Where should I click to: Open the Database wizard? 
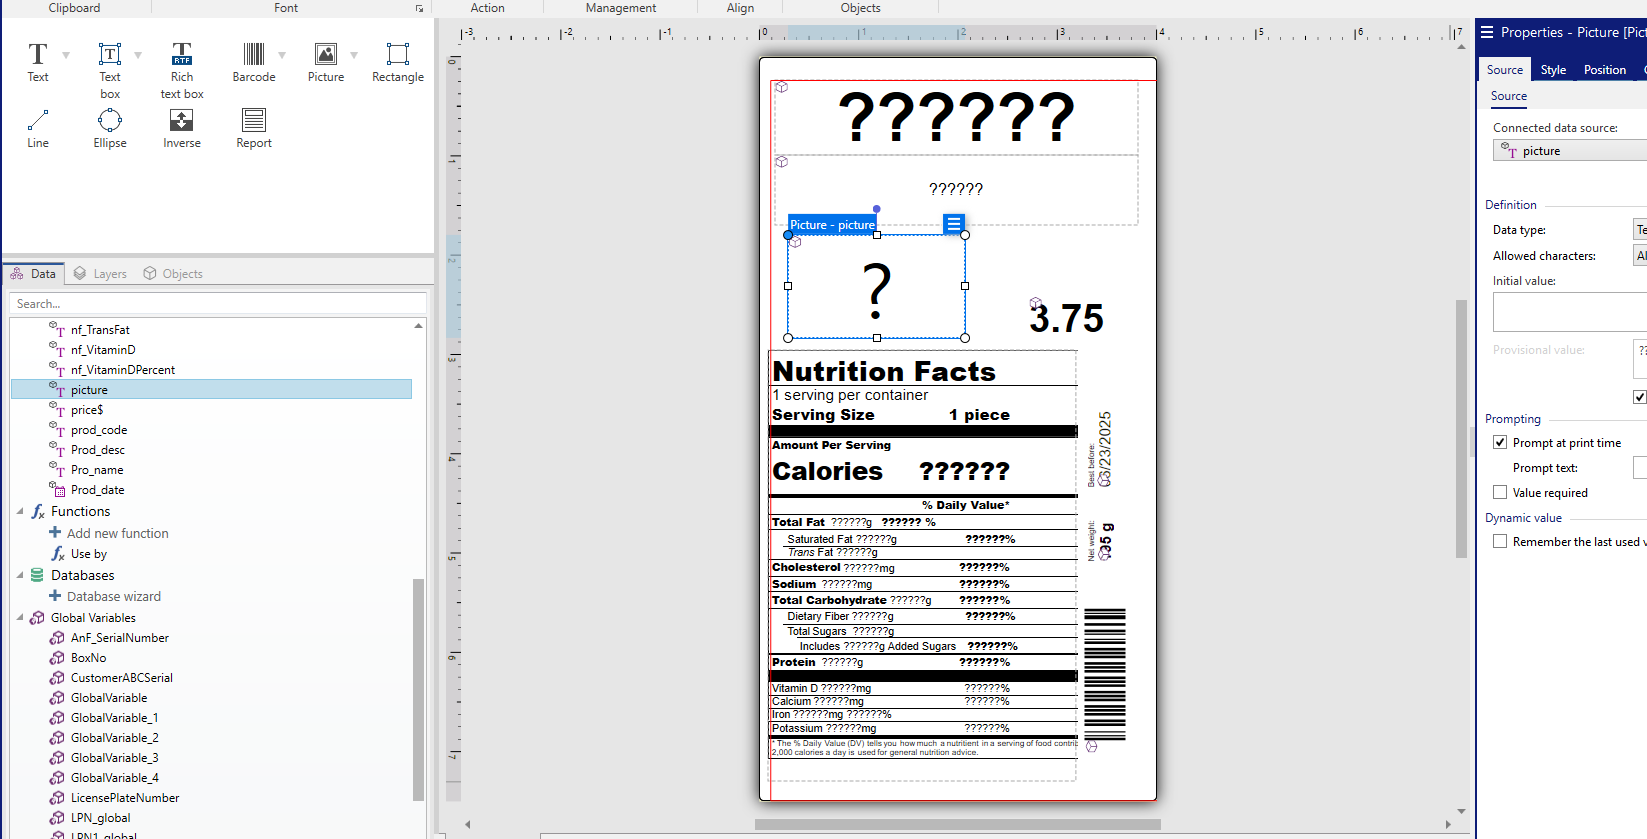113,596
